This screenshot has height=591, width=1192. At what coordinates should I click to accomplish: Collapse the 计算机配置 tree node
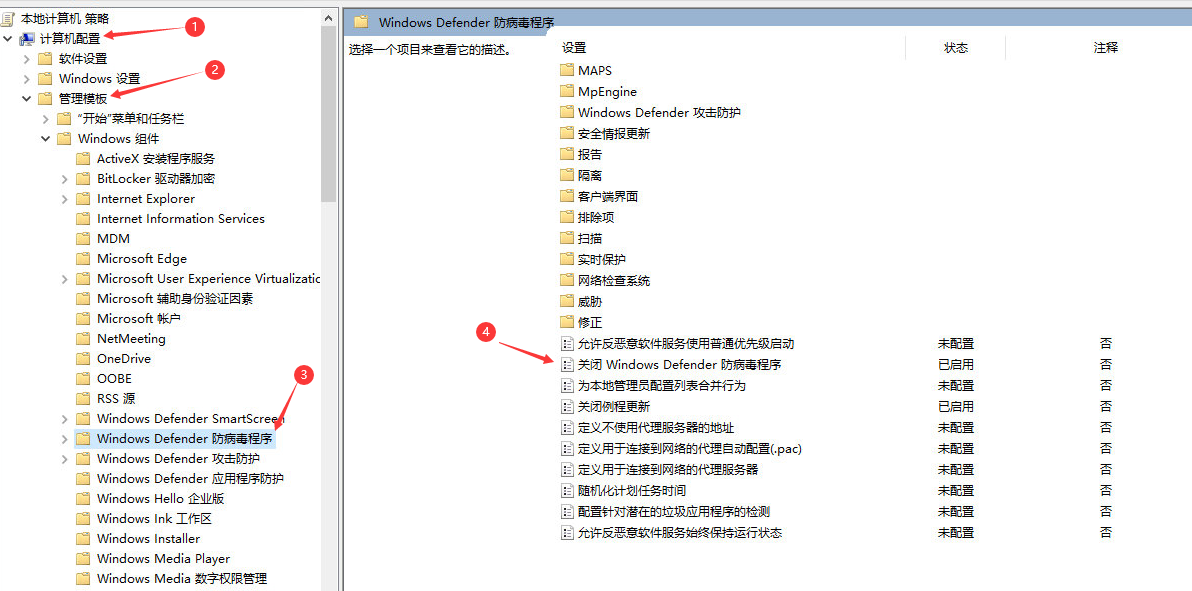click(8, 38)
